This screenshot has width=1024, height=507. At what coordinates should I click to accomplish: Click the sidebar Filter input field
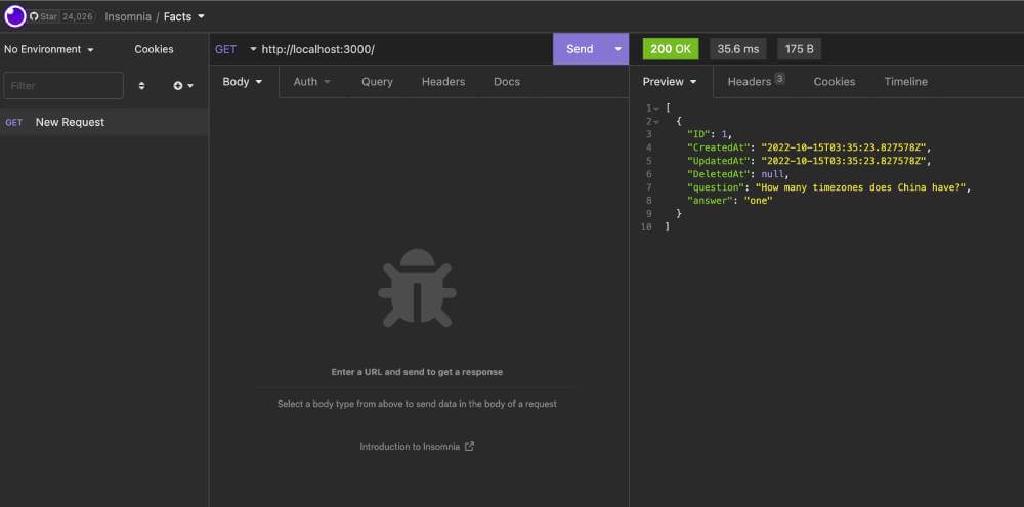tap(63, 86)
